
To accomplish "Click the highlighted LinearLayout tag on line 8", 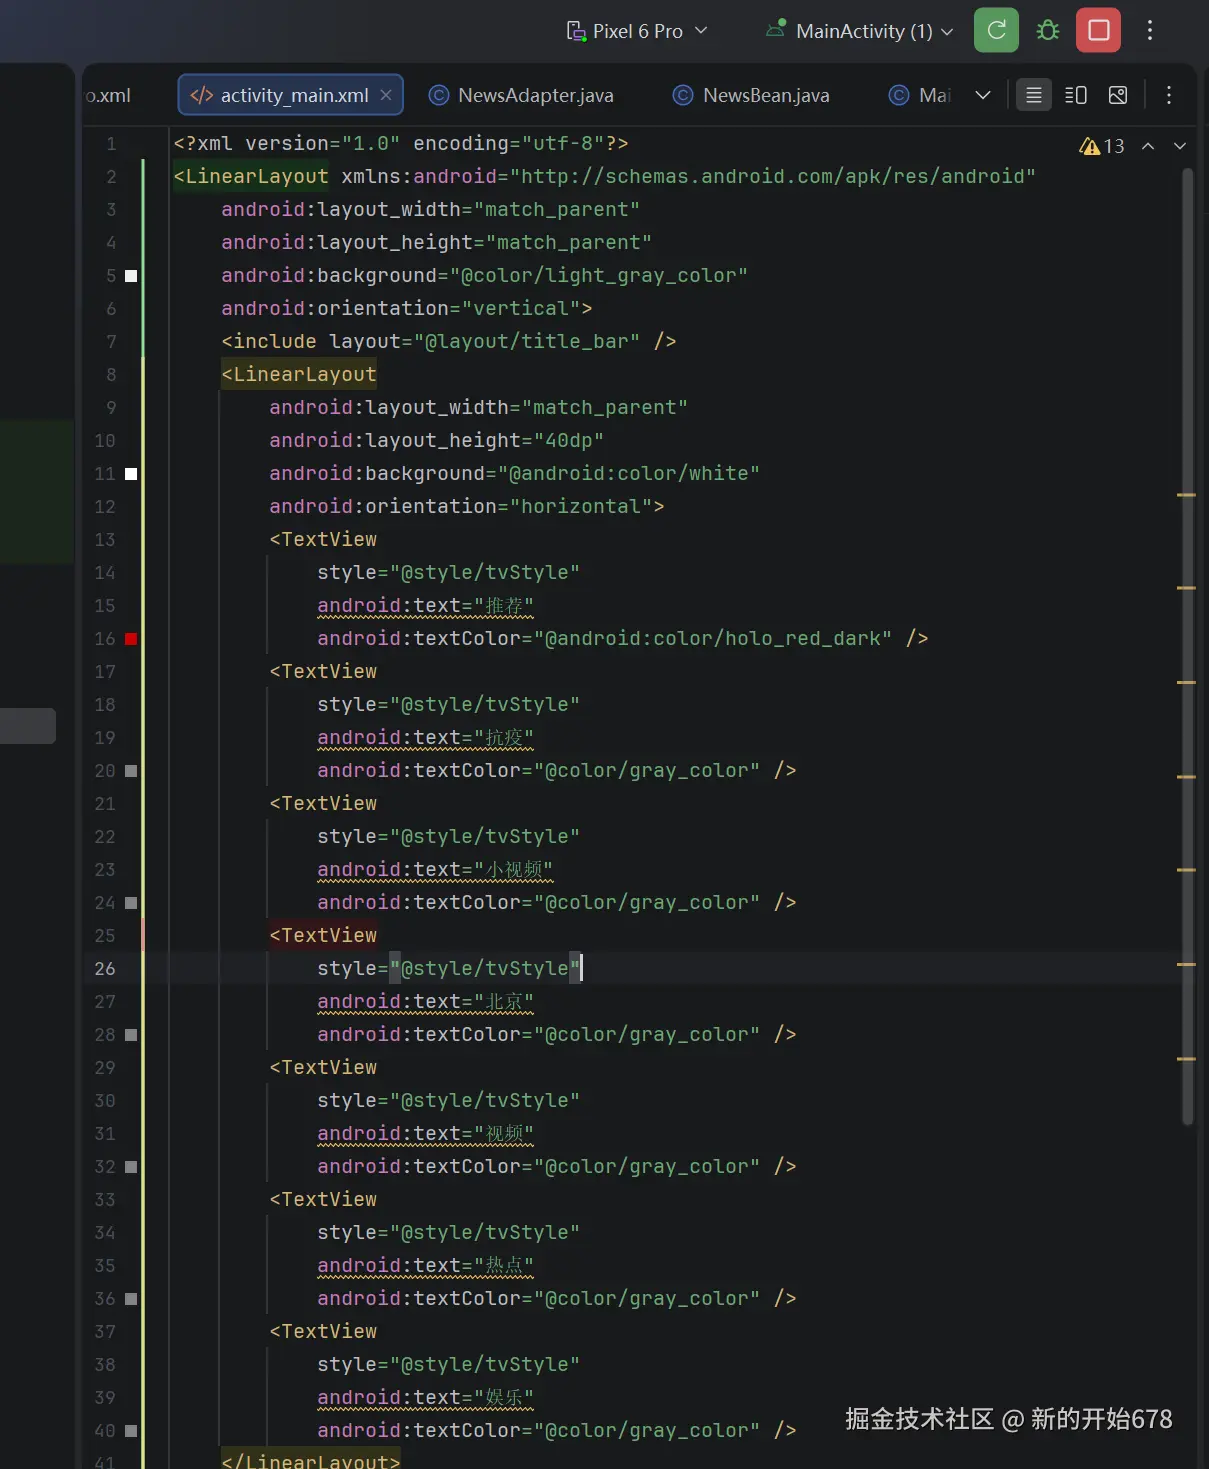I will pos(299,374).
